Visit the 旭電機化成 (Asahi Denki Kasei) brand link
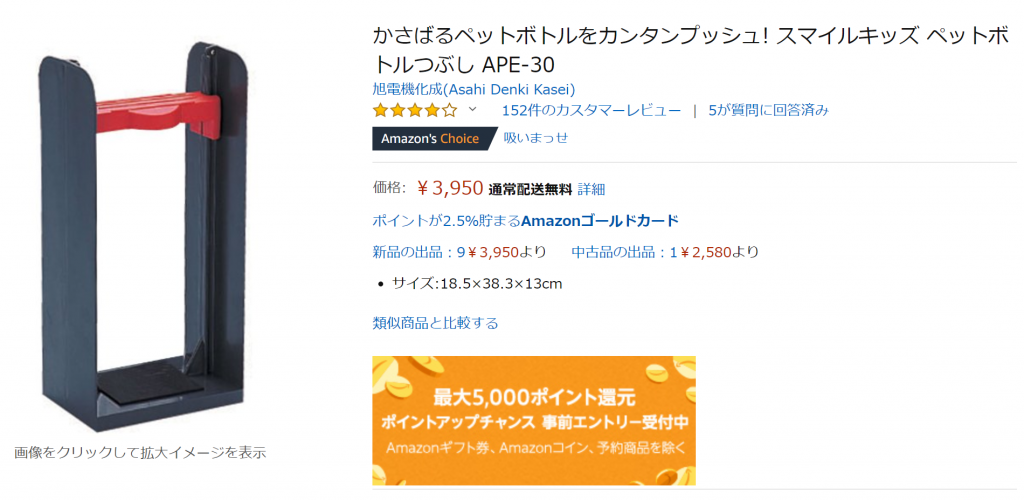This screenshot has width=1024, height=500. tap(473, 89)
